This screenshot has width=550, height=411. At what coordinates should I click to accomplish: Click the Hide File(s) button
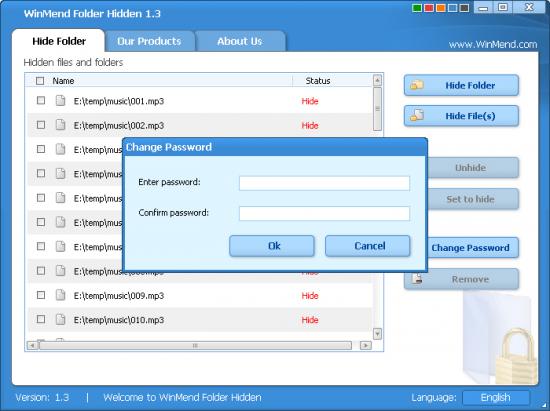tap(461, 116)
